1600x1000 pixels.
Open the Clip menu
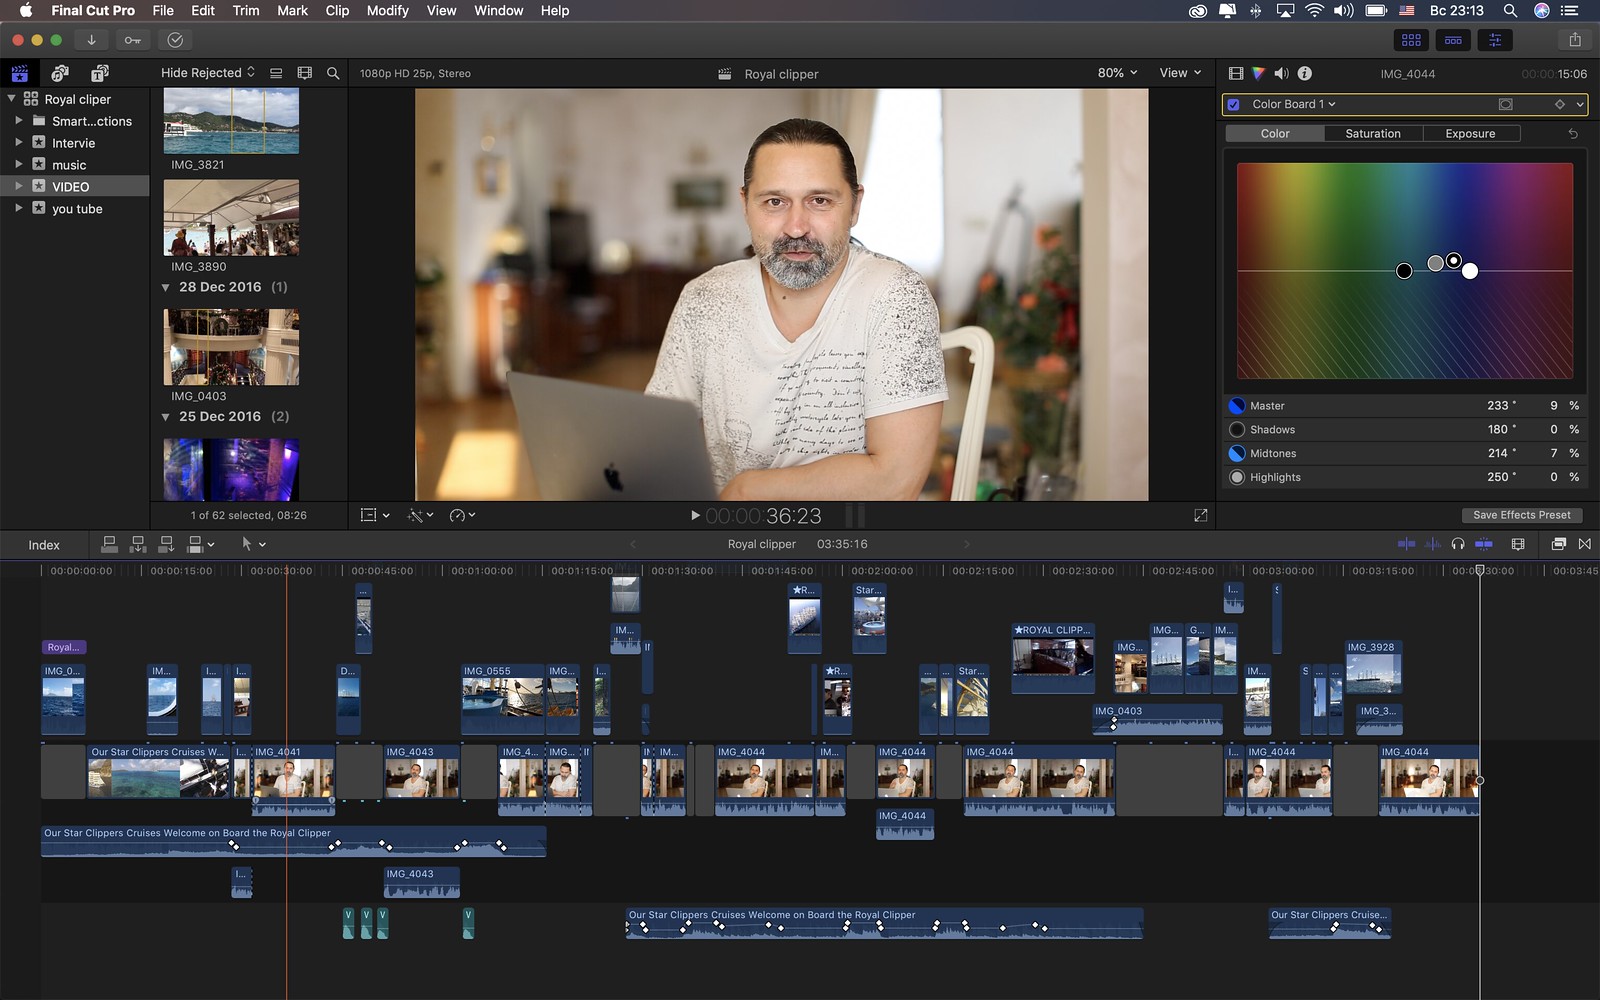(337, 11)
